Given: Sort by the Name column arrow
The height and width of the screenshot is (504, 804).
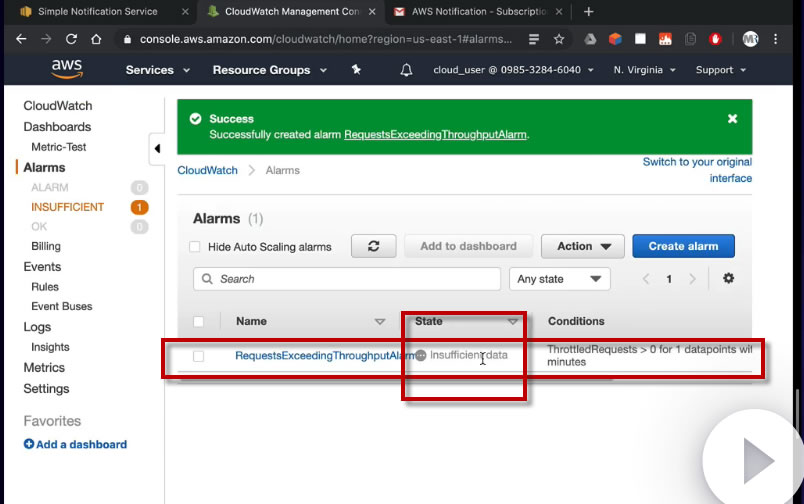Looking at the screenshot, I should [379, 321].
